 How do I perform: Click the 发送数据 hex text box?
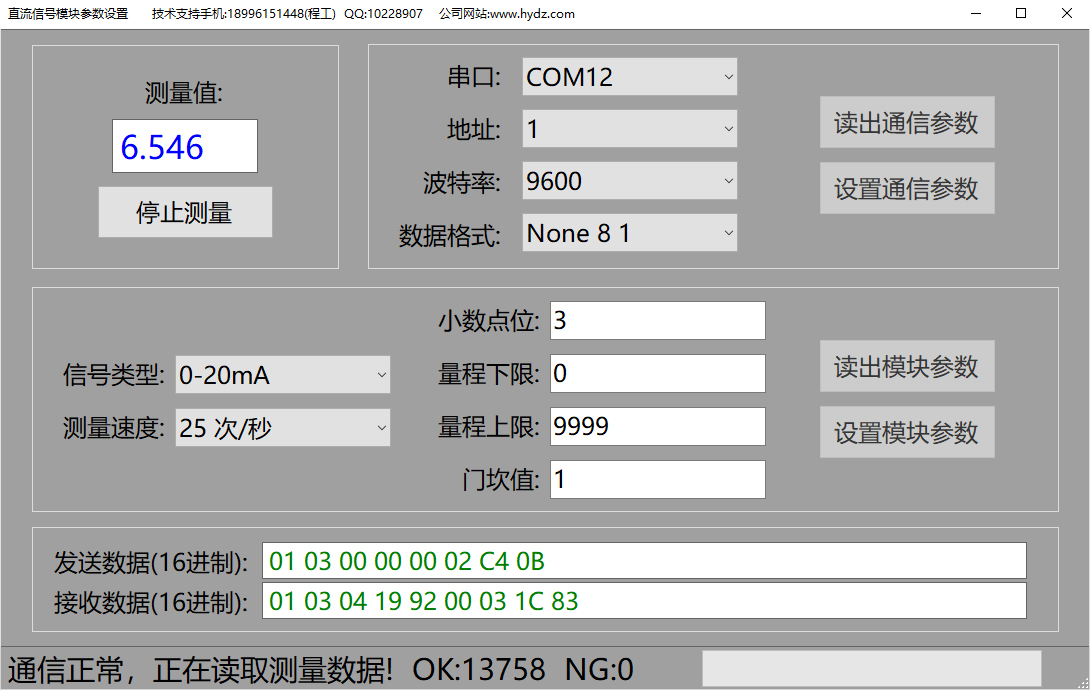point(643,561)
